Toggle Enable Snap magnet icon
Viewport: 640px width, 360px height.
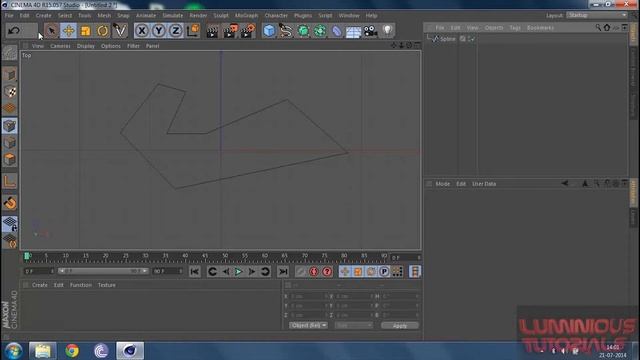10,203
